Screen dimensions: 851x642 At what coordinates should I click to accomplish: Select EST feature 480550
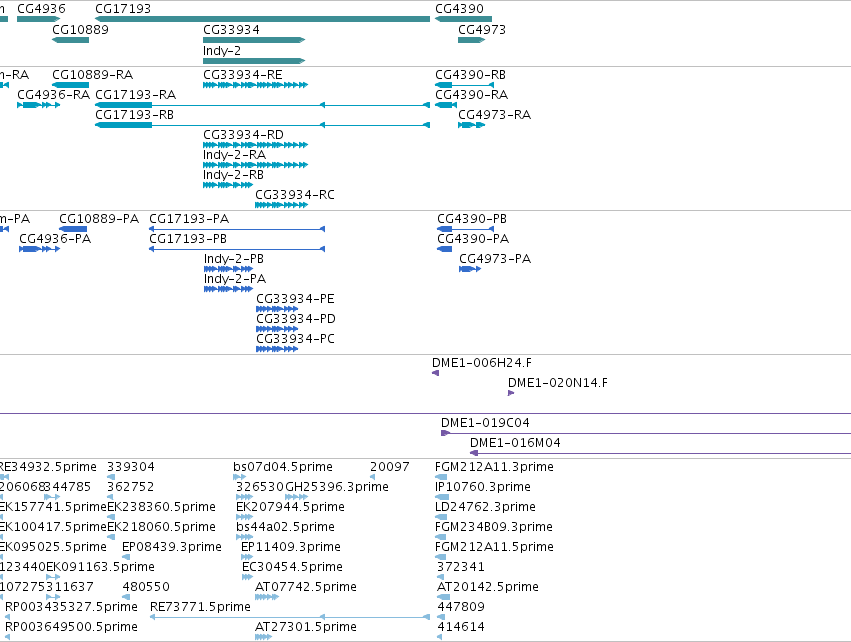[146, 588]
